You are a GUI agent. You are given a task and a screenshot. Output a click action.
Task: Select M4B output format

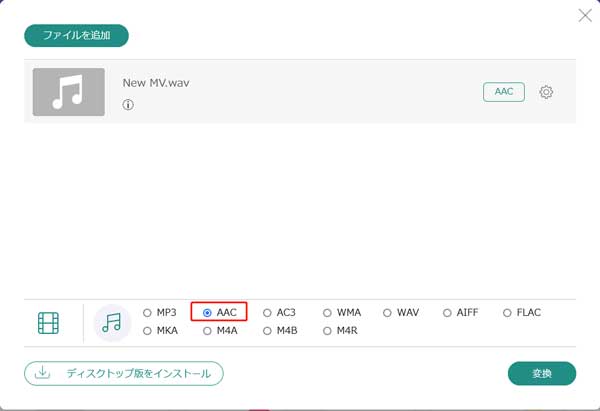267,331
